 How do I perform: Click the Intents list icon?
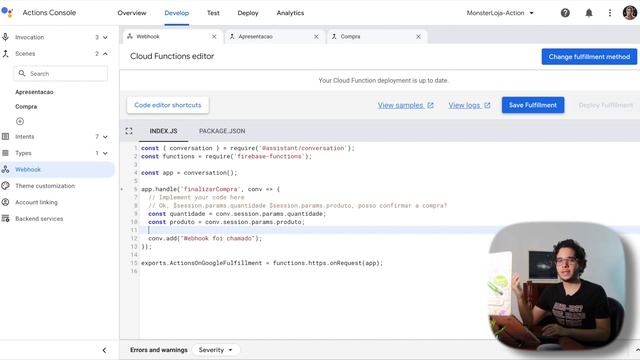pyautogui.click(x=5, y=136)
